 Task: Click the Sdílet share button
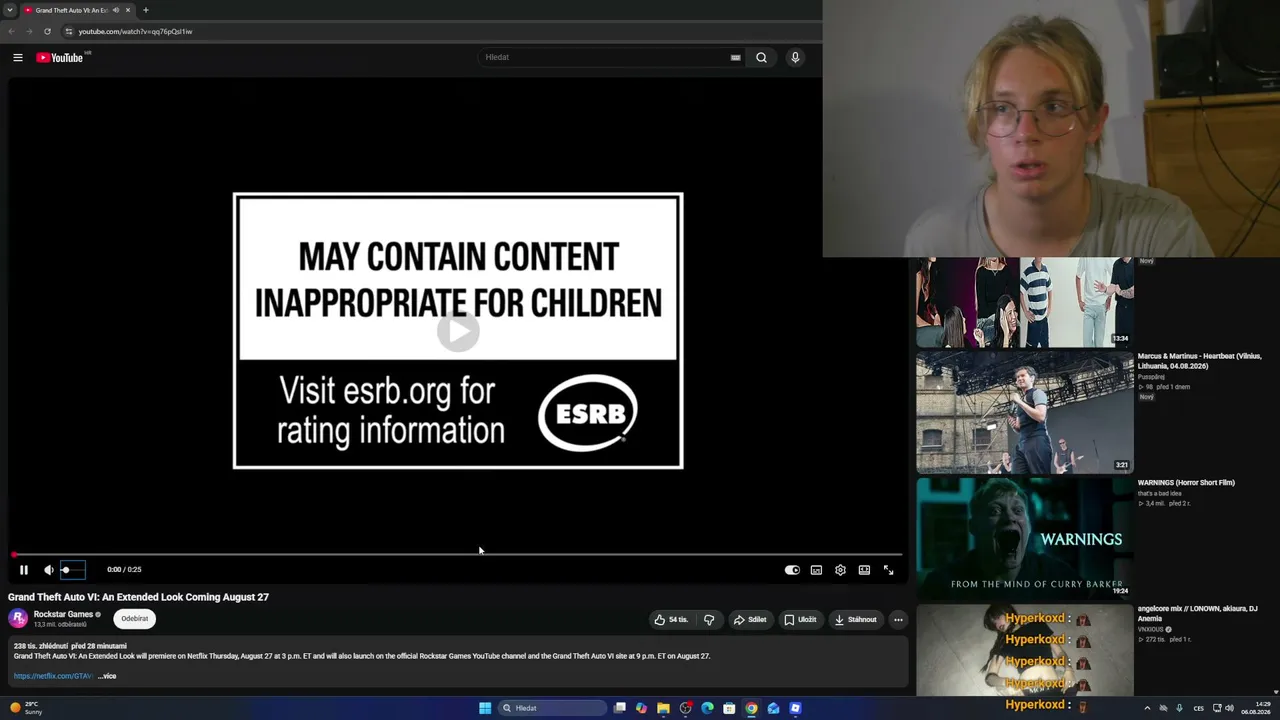click(750, 620)
